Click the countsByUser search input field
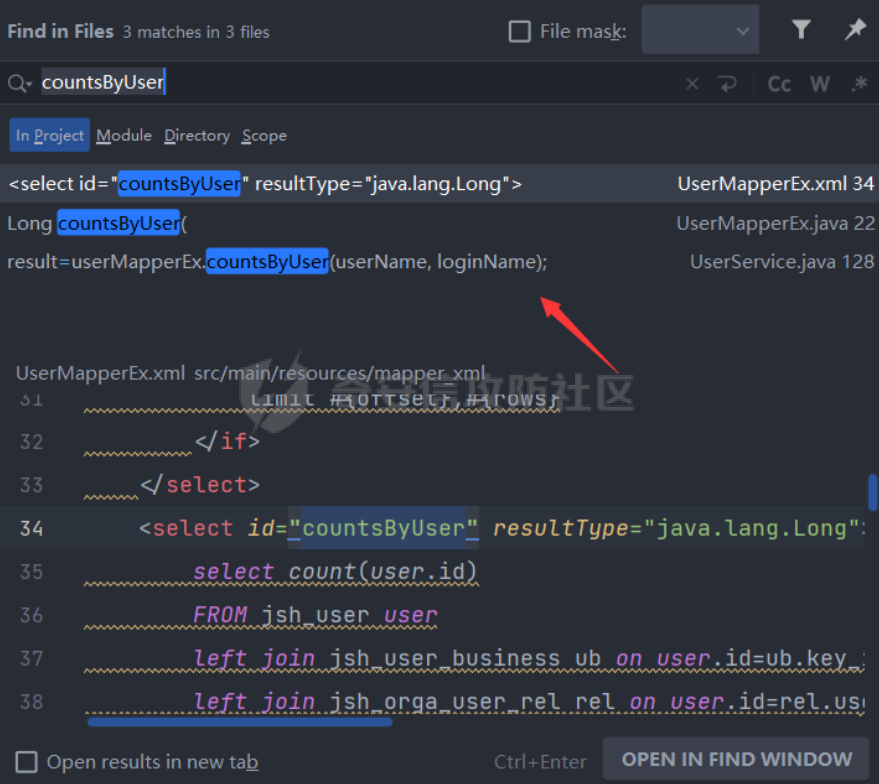879x784 pixels. 359,83
